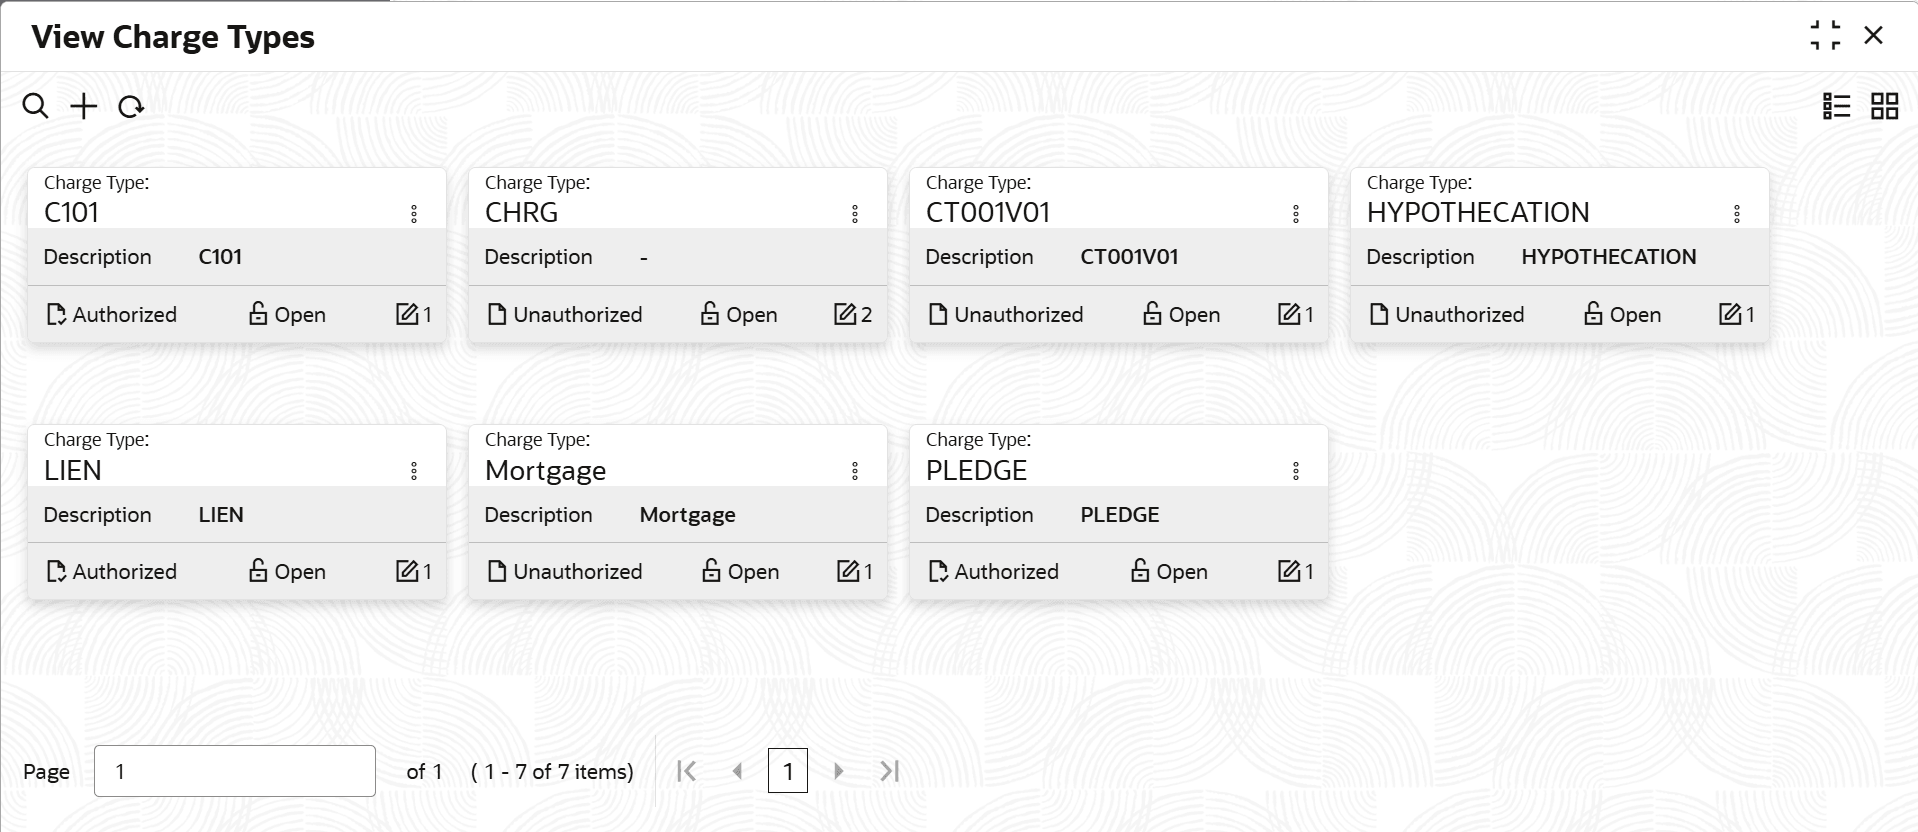Refresh the charge types list

(x=131, y=106)
